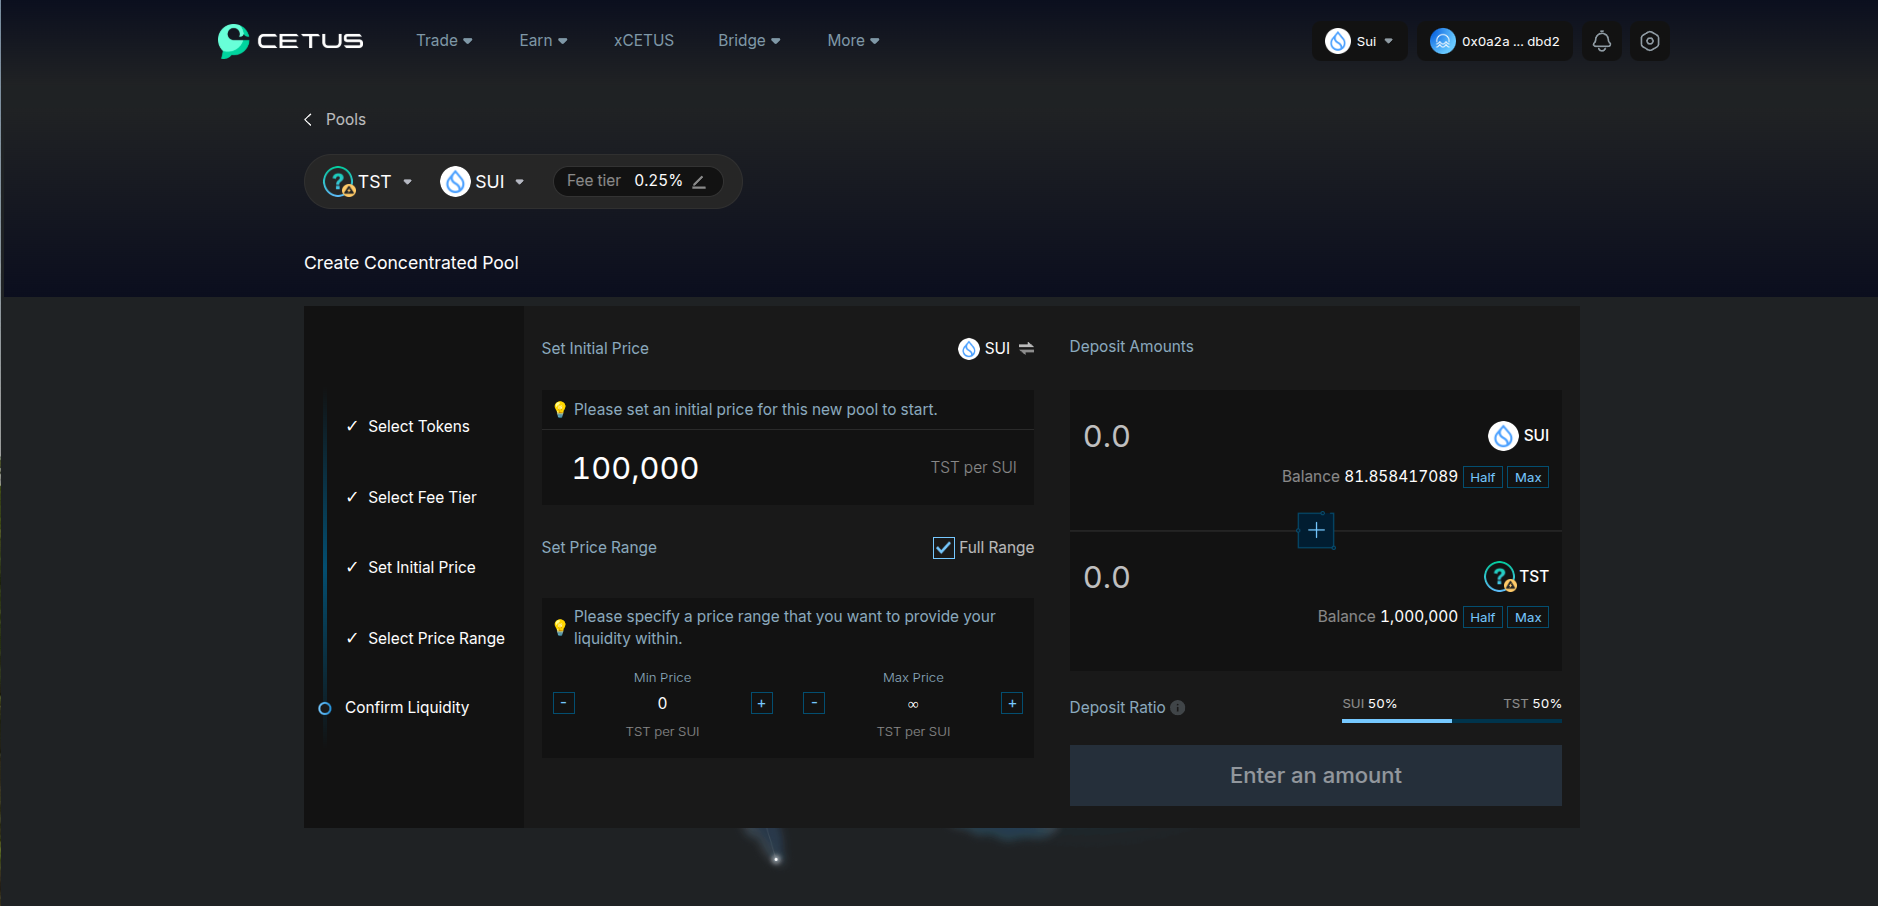This screenshot has height=906, width=1878.
Task: Open the notifications bell
Action: click(x=1602, y=41)
